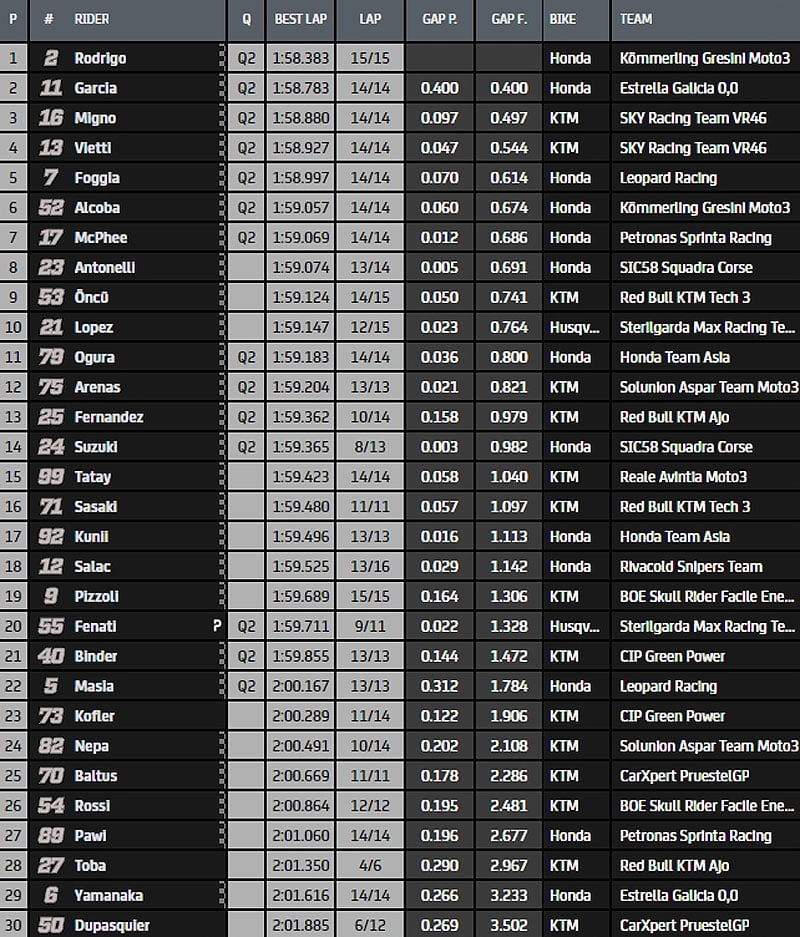Click the Q2 badge in Masia's row
The image size is (800, 937).
[246, 686]
